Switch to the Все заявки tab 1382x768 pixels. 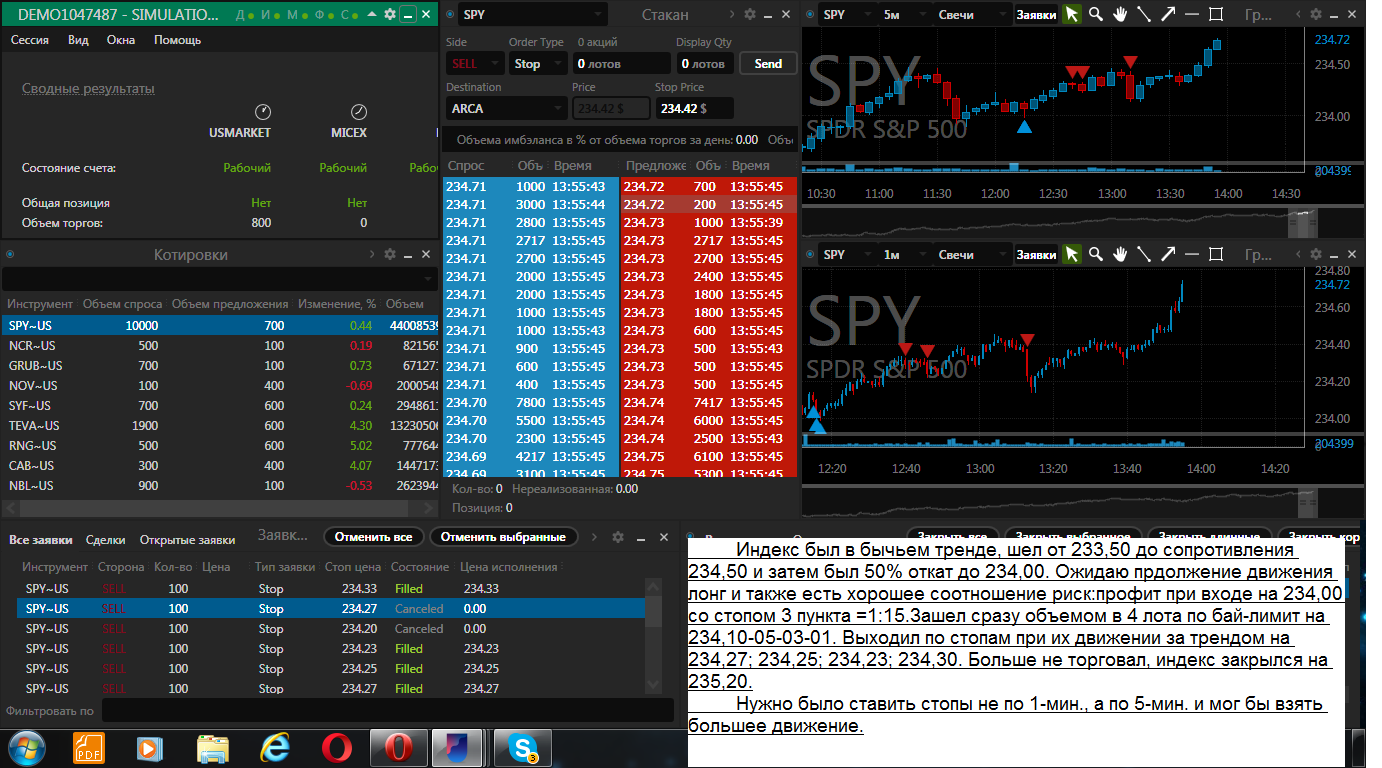[41, 539]
